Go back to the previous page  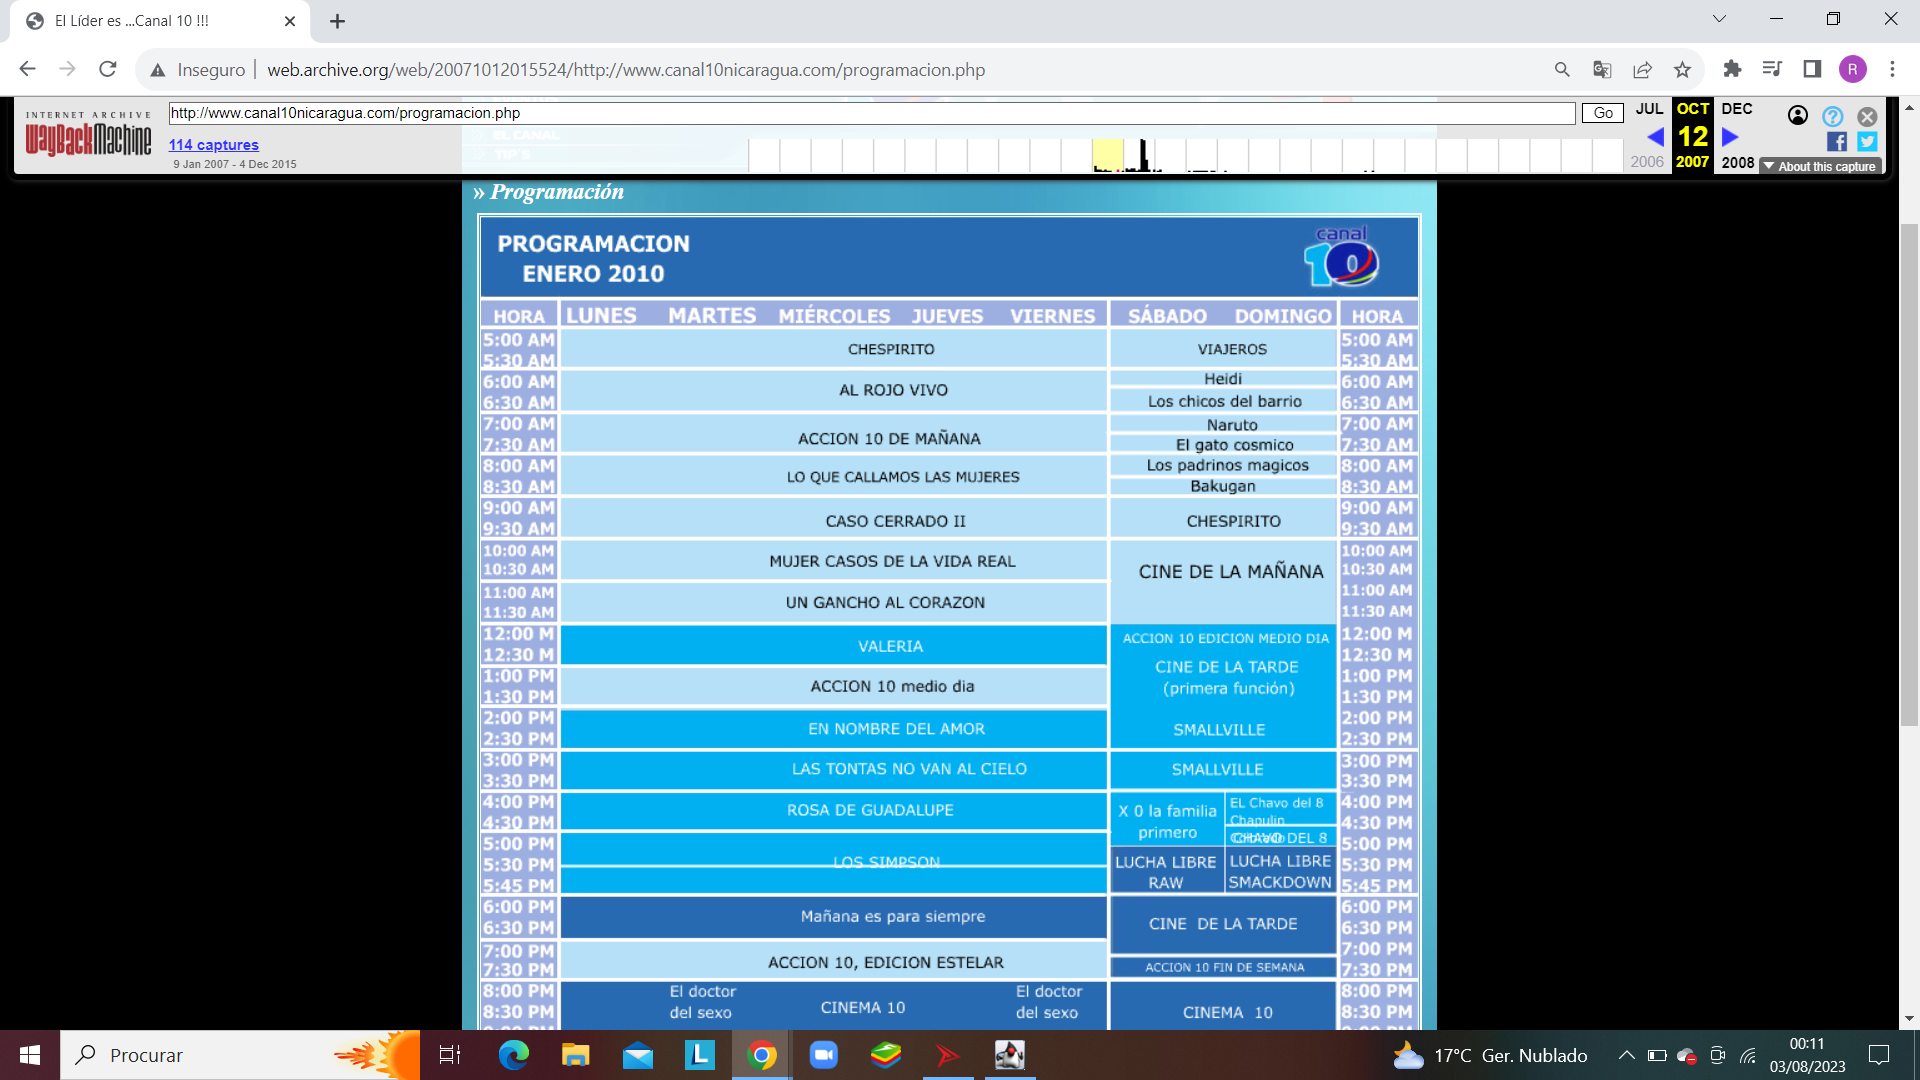[x=28, y=69]
